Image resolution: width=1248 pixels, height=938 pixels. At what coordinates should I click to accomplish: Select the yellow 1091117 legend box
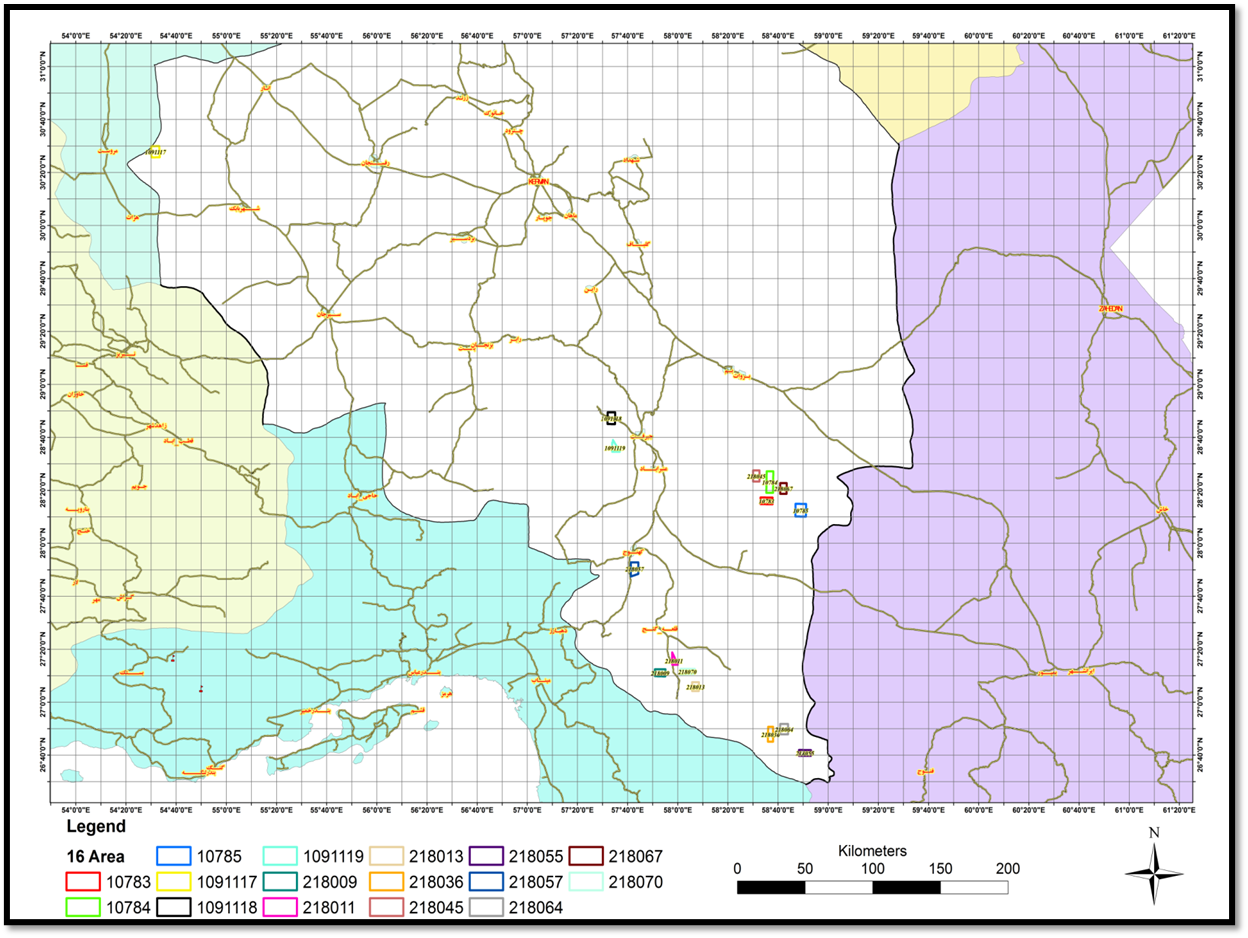[175, 882]
